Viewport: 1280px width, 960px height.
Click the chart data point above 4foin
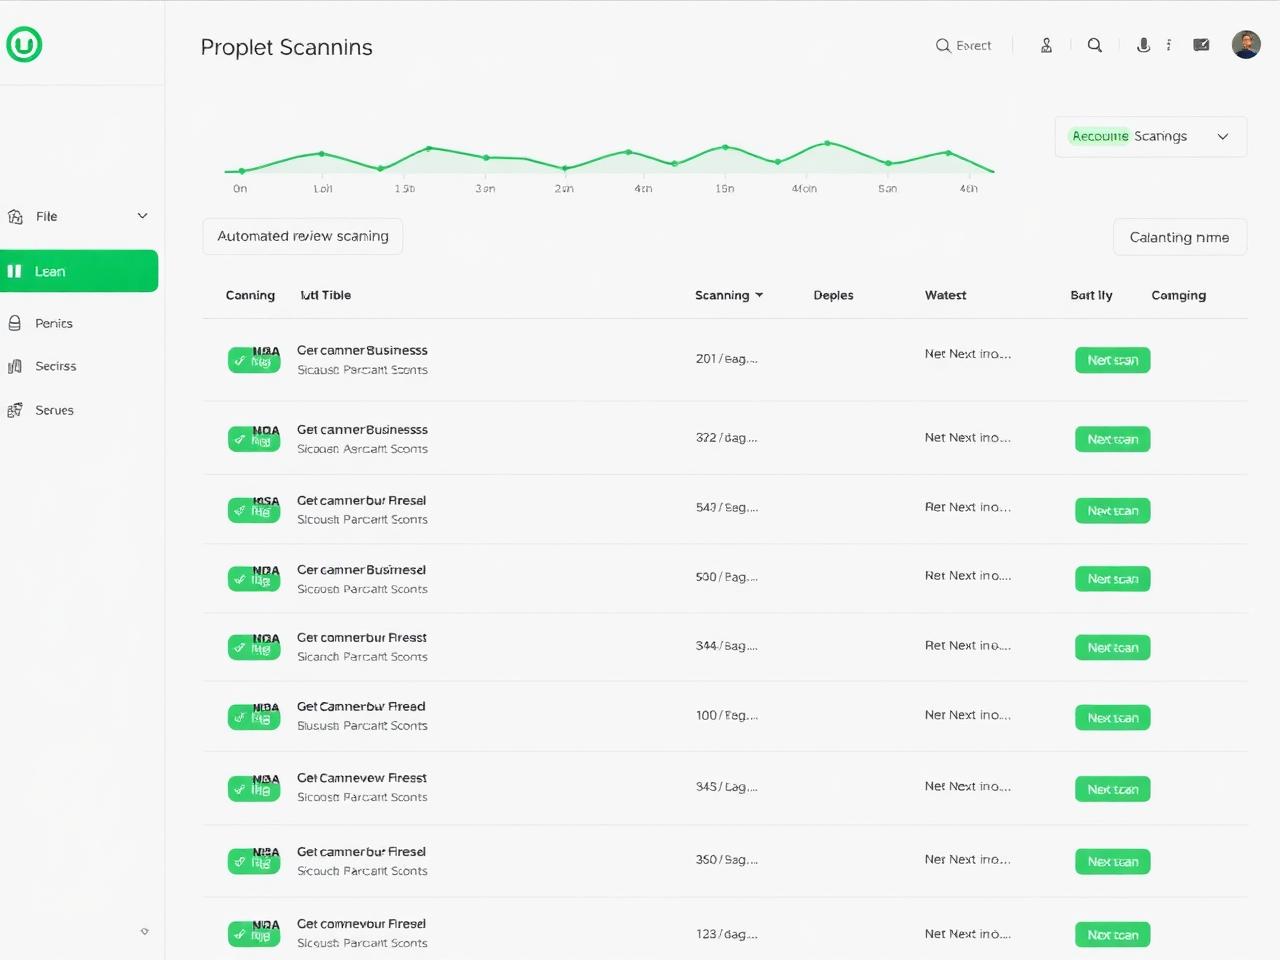coord(827,143)
